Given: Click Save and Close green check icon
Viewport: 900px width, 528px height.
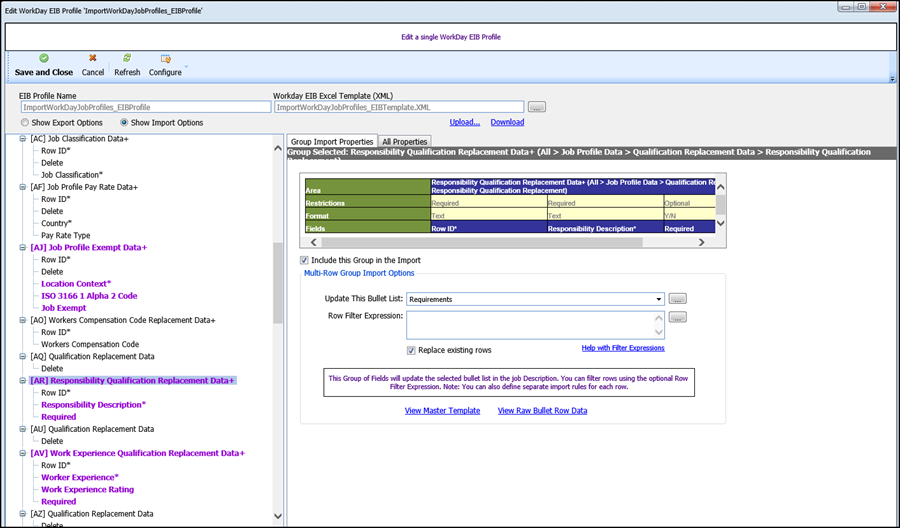Looking at the screenshot, I should (44, 58).
